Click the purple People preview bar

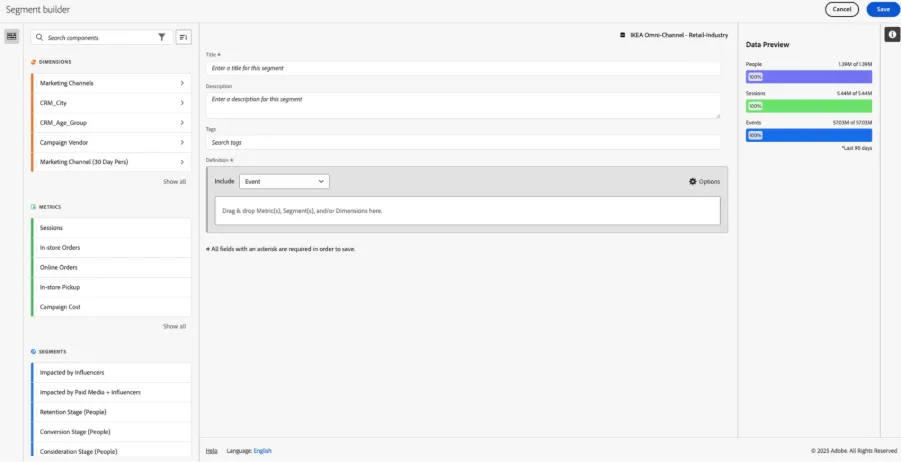click(808, 77)
